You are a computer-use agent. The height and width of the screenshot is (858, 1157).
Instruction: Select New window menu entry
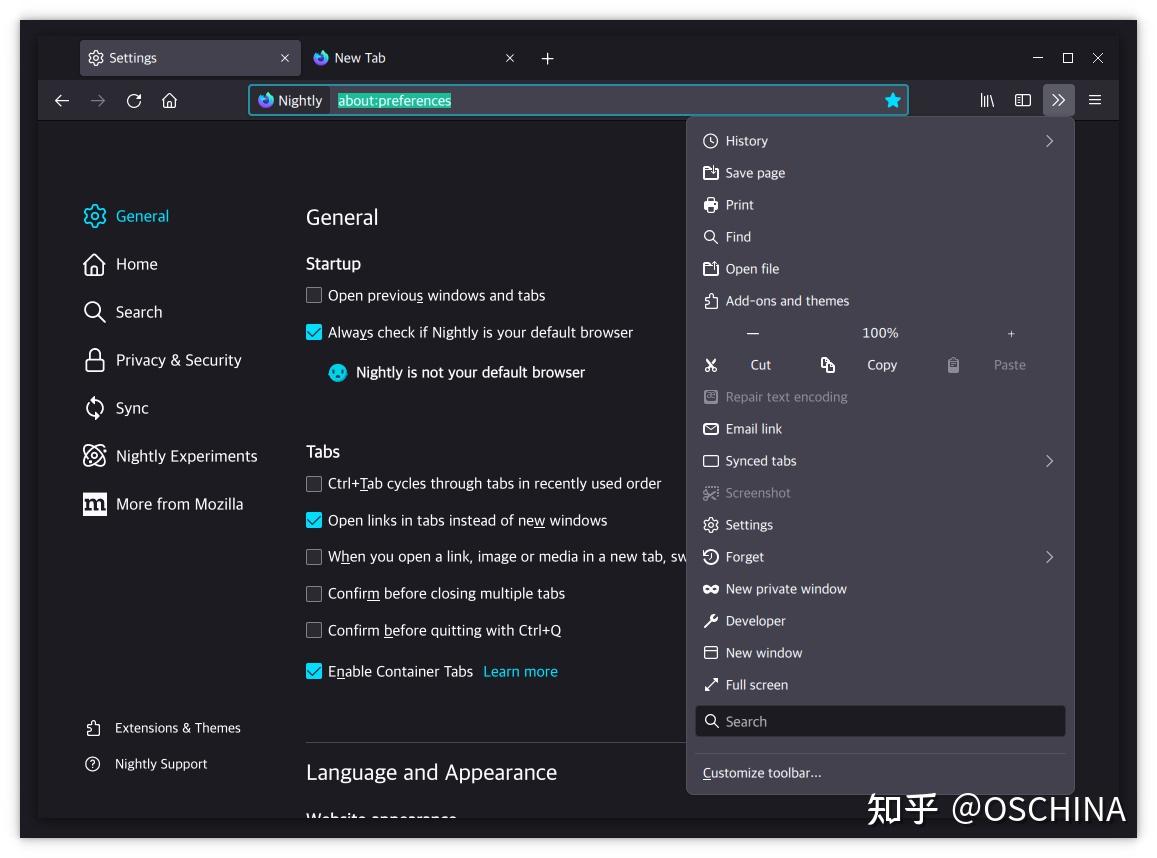point(880,653)
